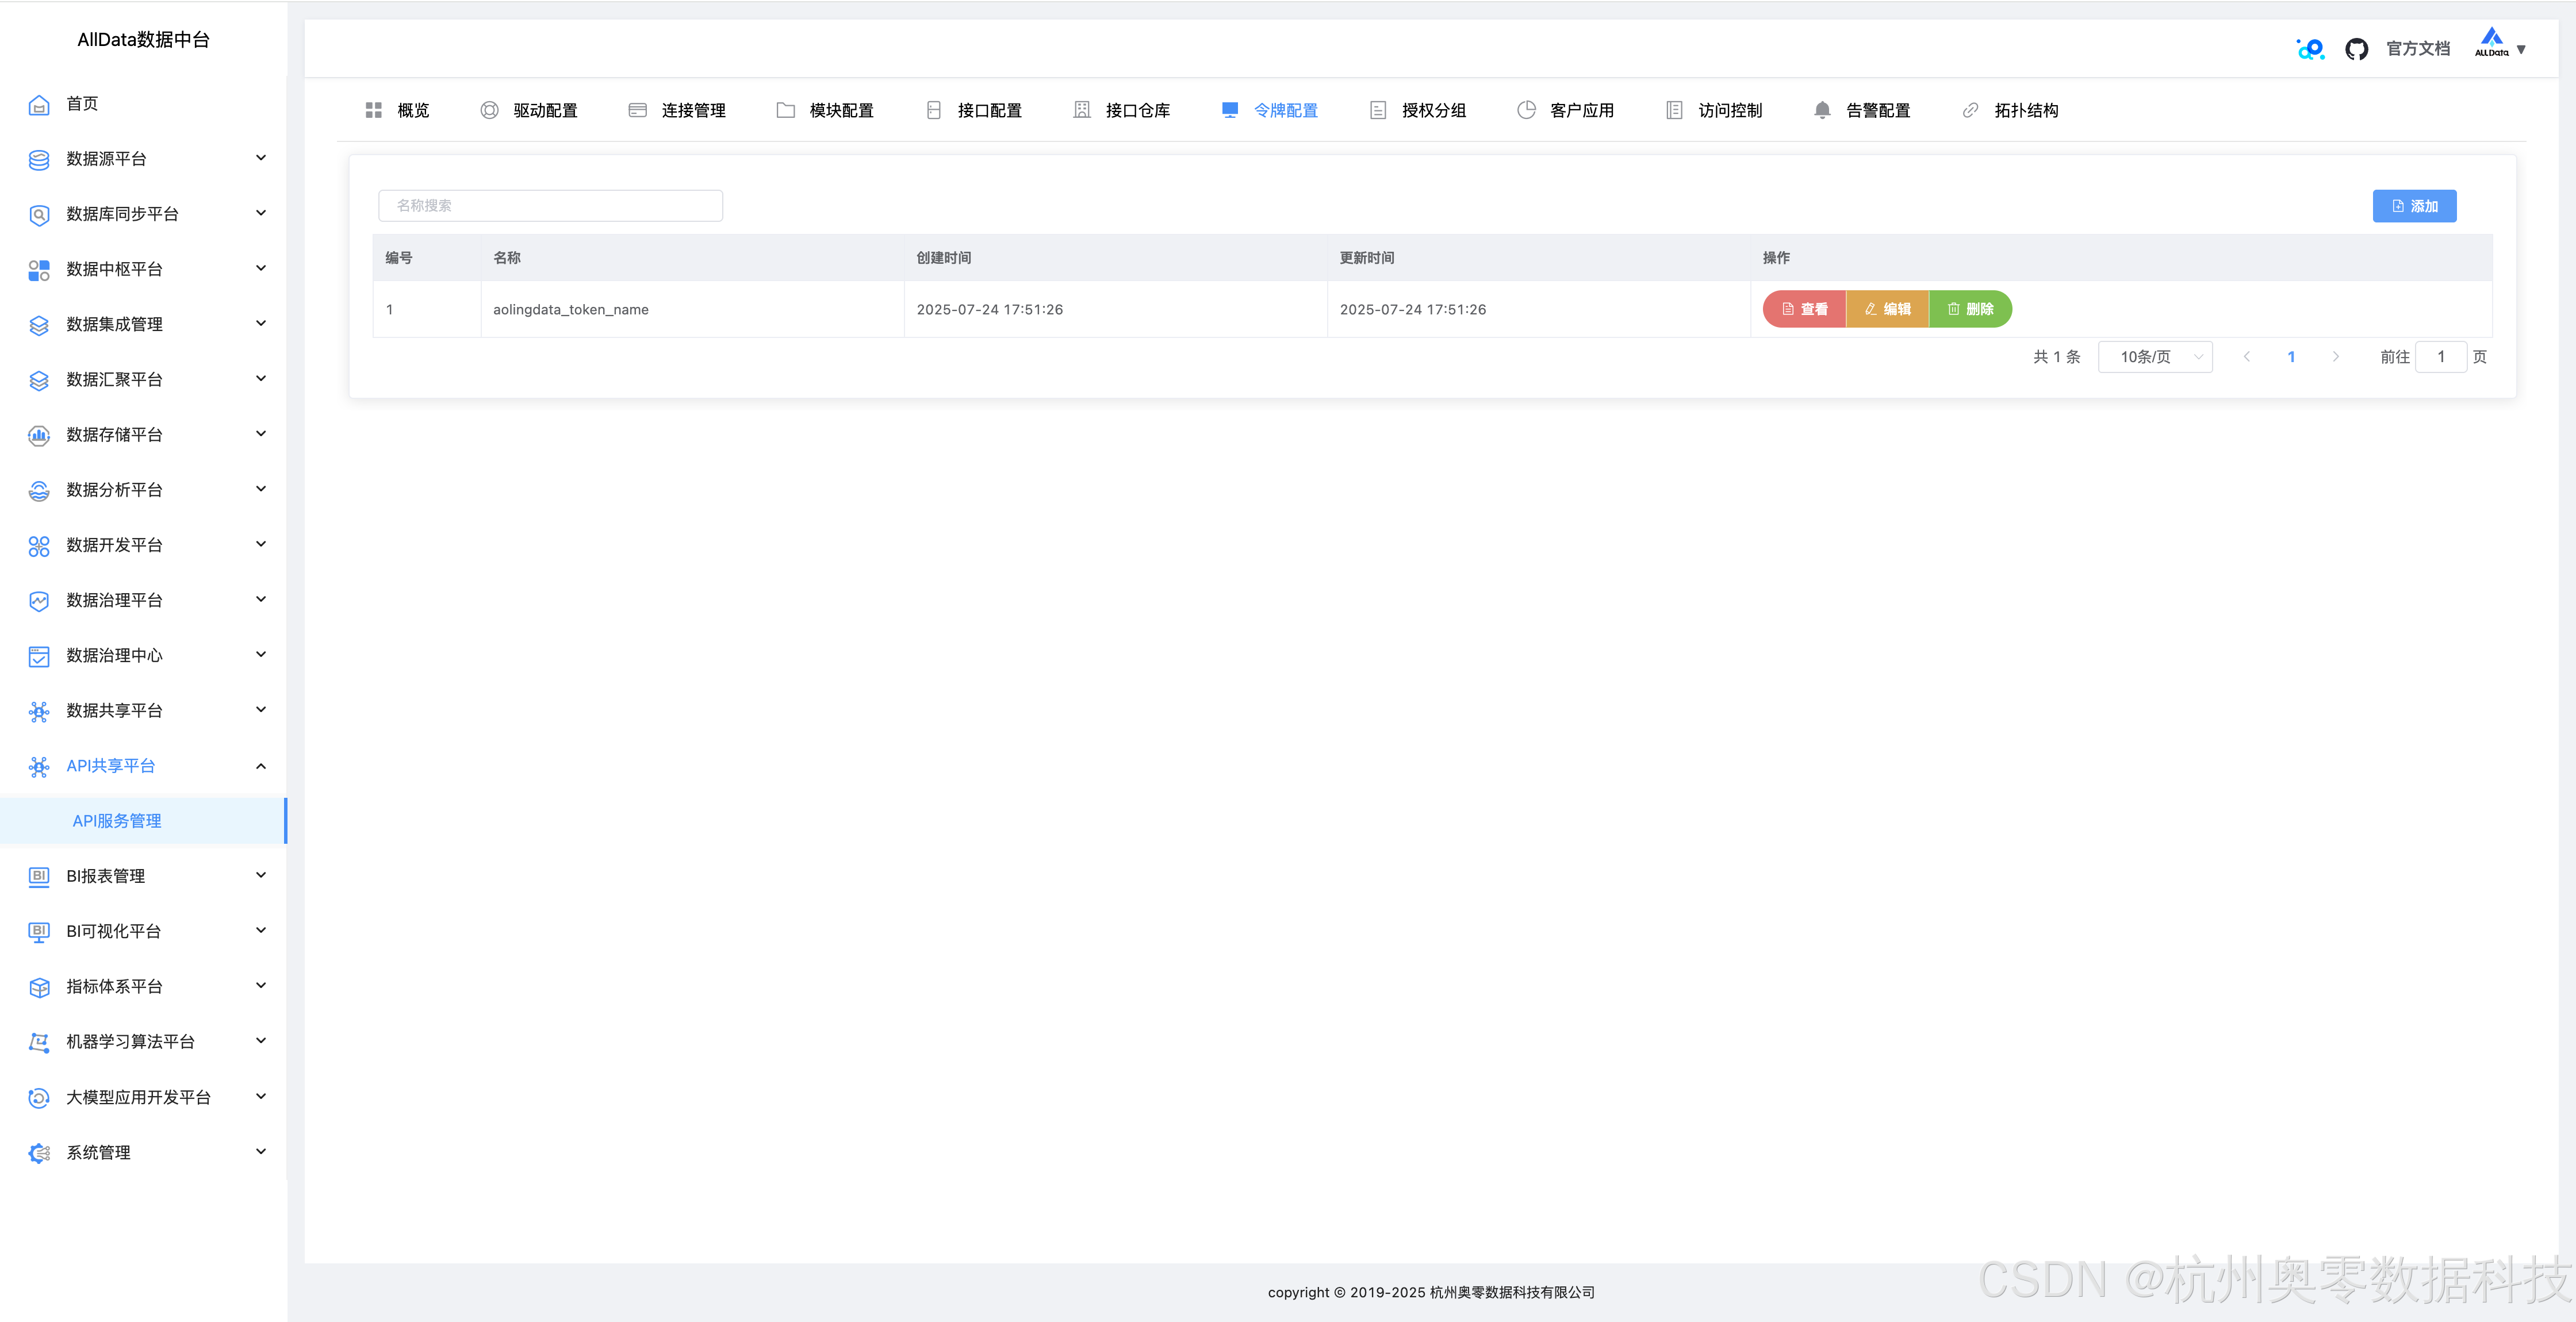Click the home icon next to 首页

coord(39,104)
